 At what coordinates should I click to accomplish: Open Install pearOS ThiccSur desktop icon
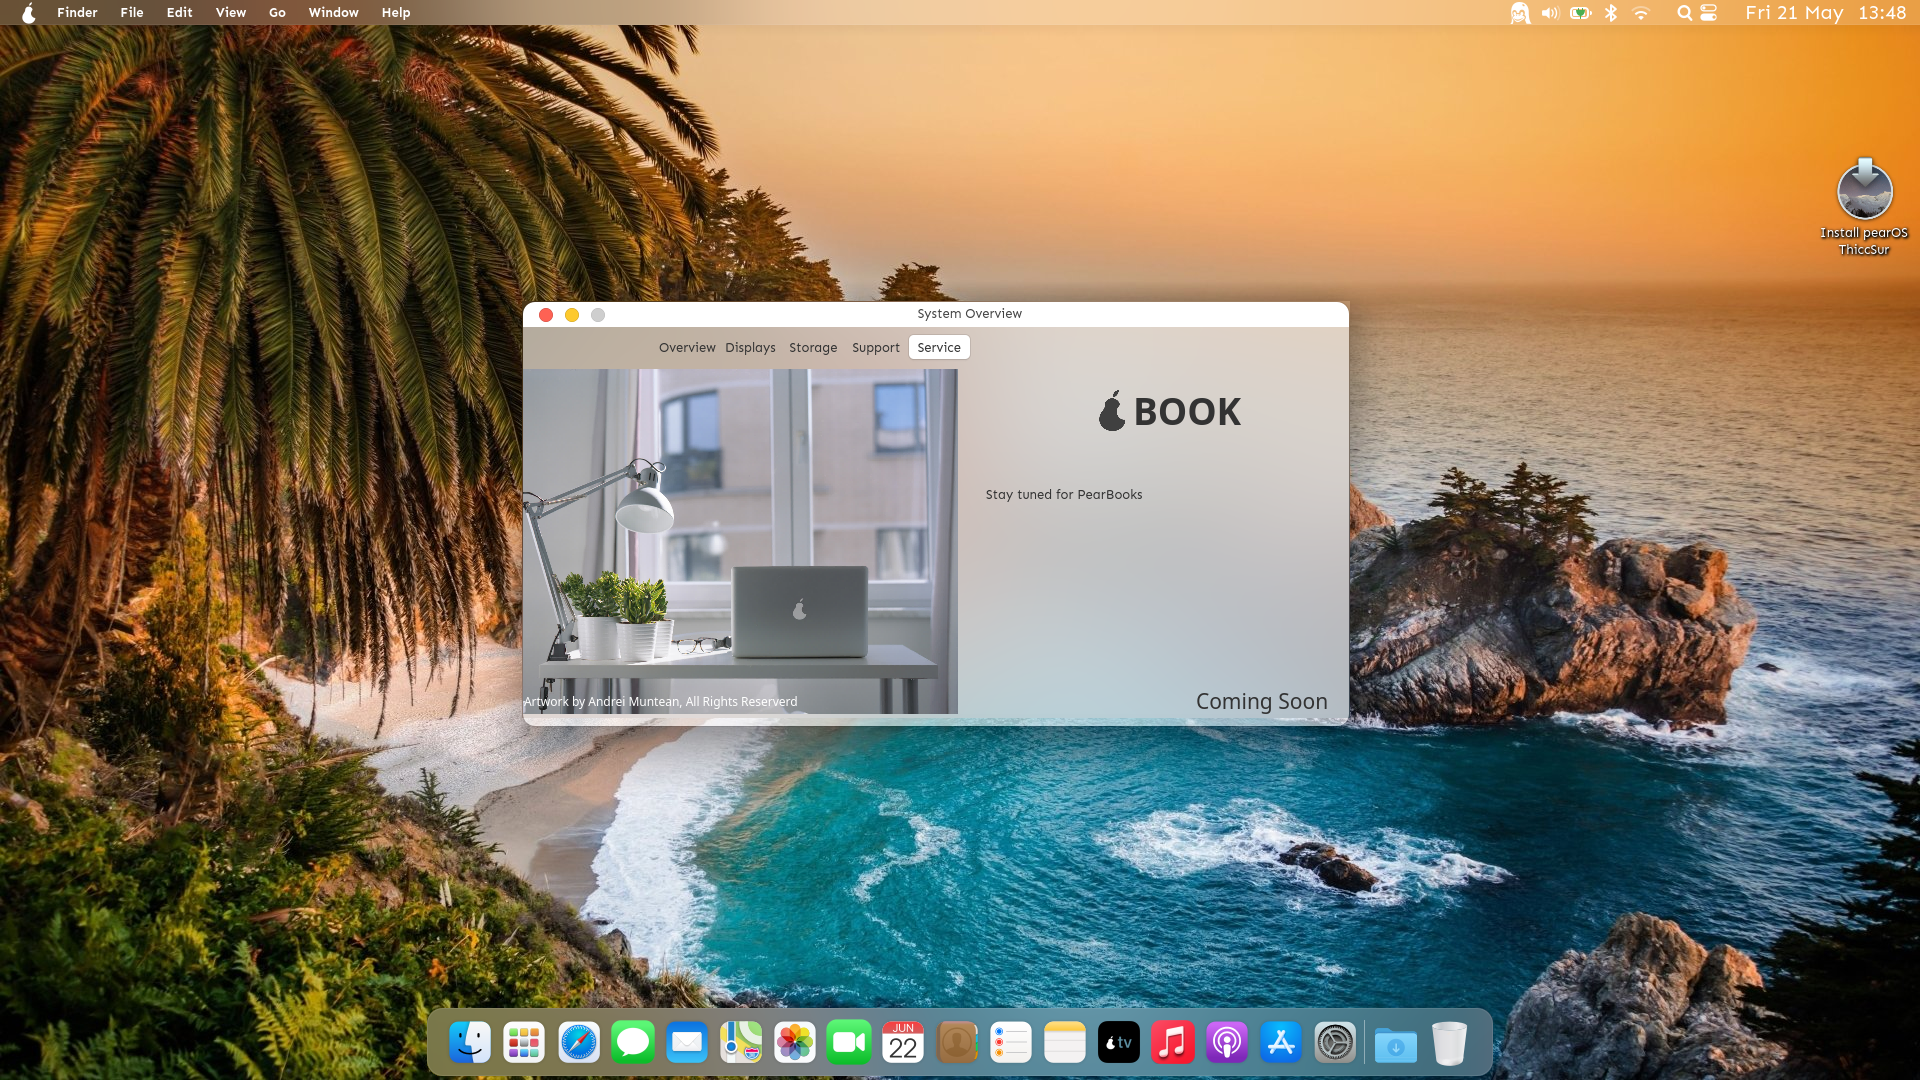tap(1864, 207)
